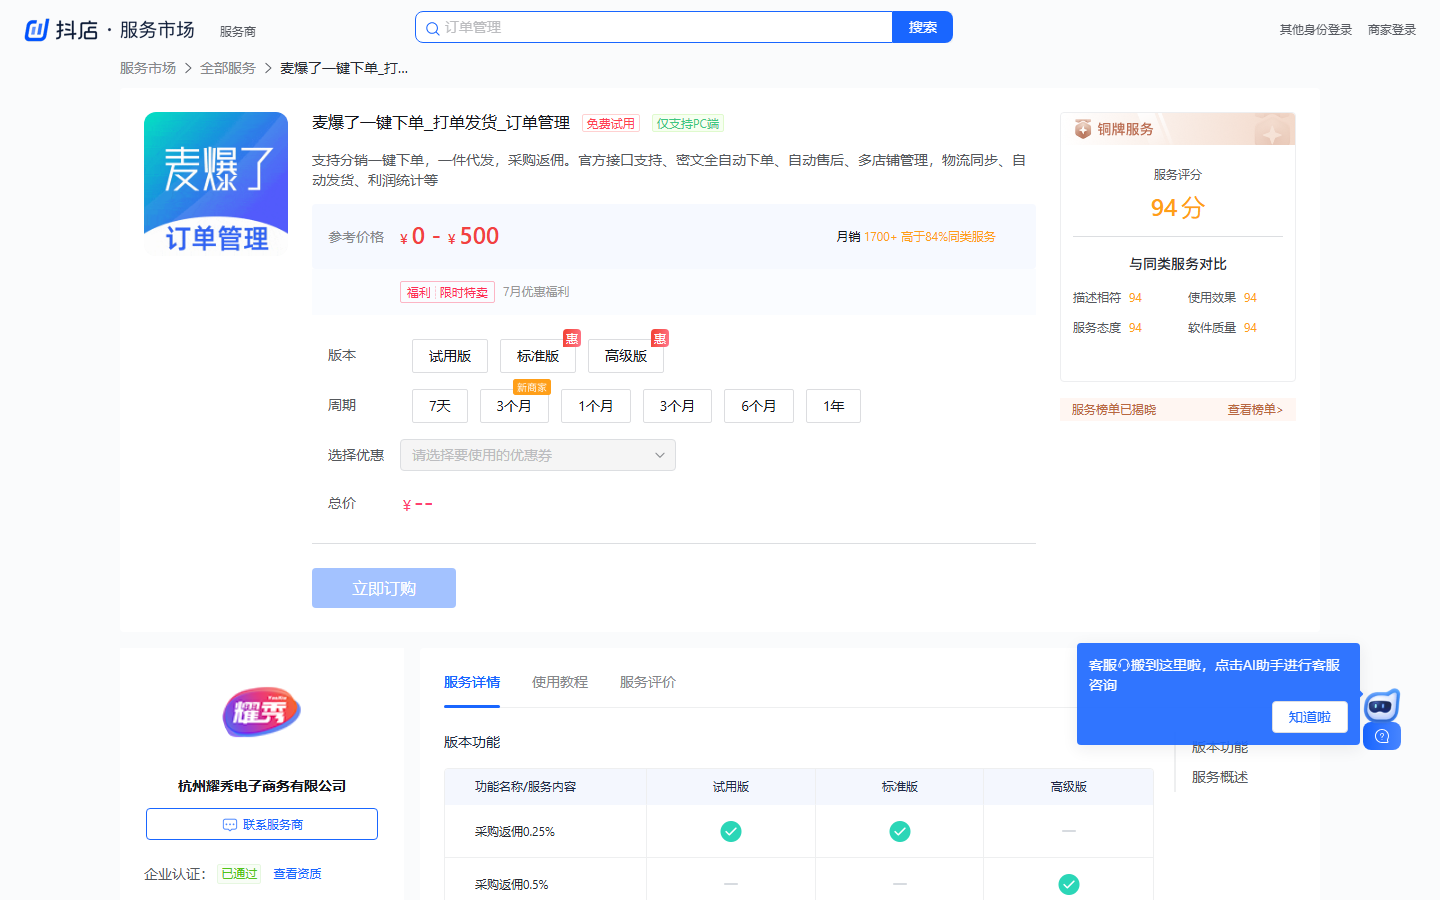Click green check for 标准版 采购返佣0.25%

coord(900,831)
